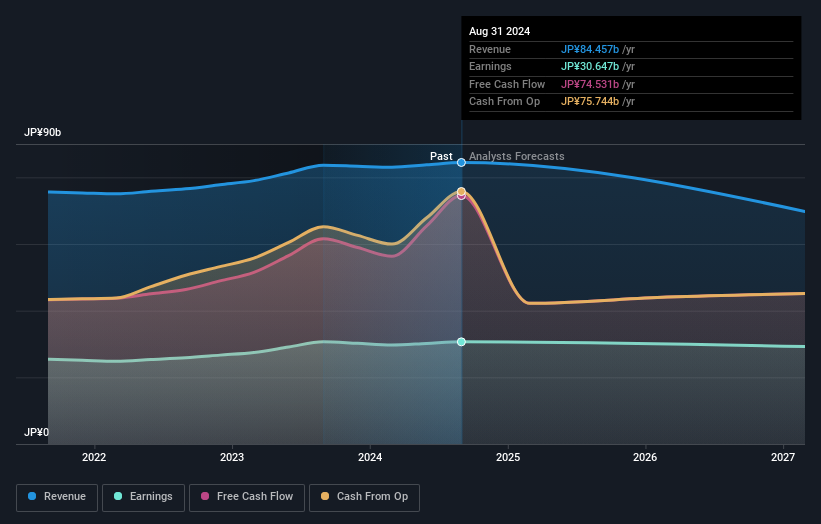Image resolution: width=821 pixels, height=524 pixels.
Task: Select the blue Revenue data point marker
Action: 461,163
